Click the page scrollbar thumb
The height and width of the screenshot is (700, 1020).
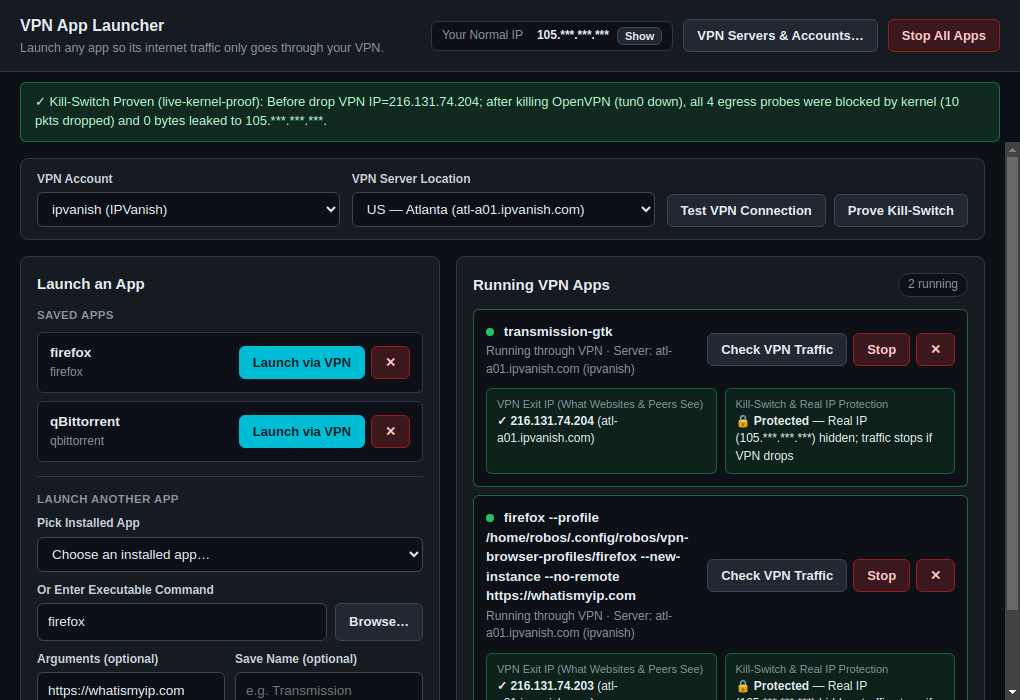(x=1012, y=383)
